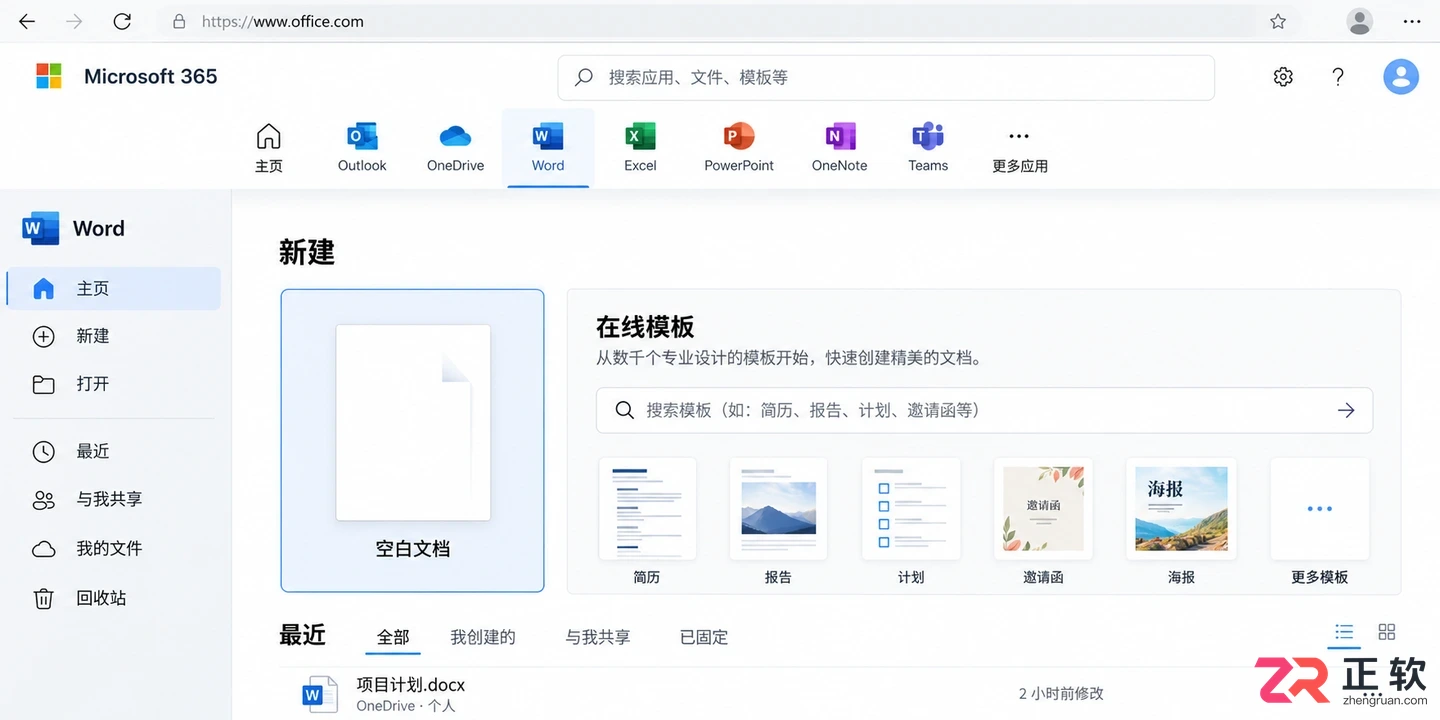Click the Word logo in the sidebar
Screen dimensions: 1440x720
[41, 228]
